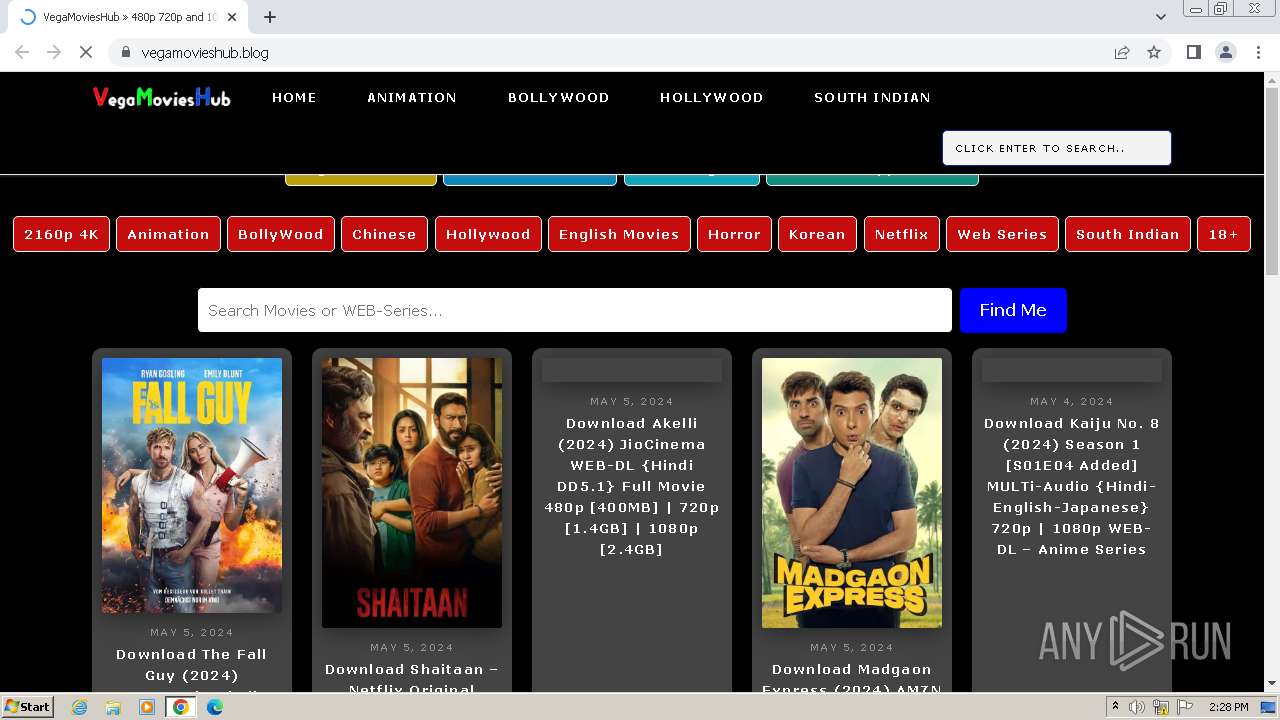Open File Explorer from the taskbar

click(113, 707)
